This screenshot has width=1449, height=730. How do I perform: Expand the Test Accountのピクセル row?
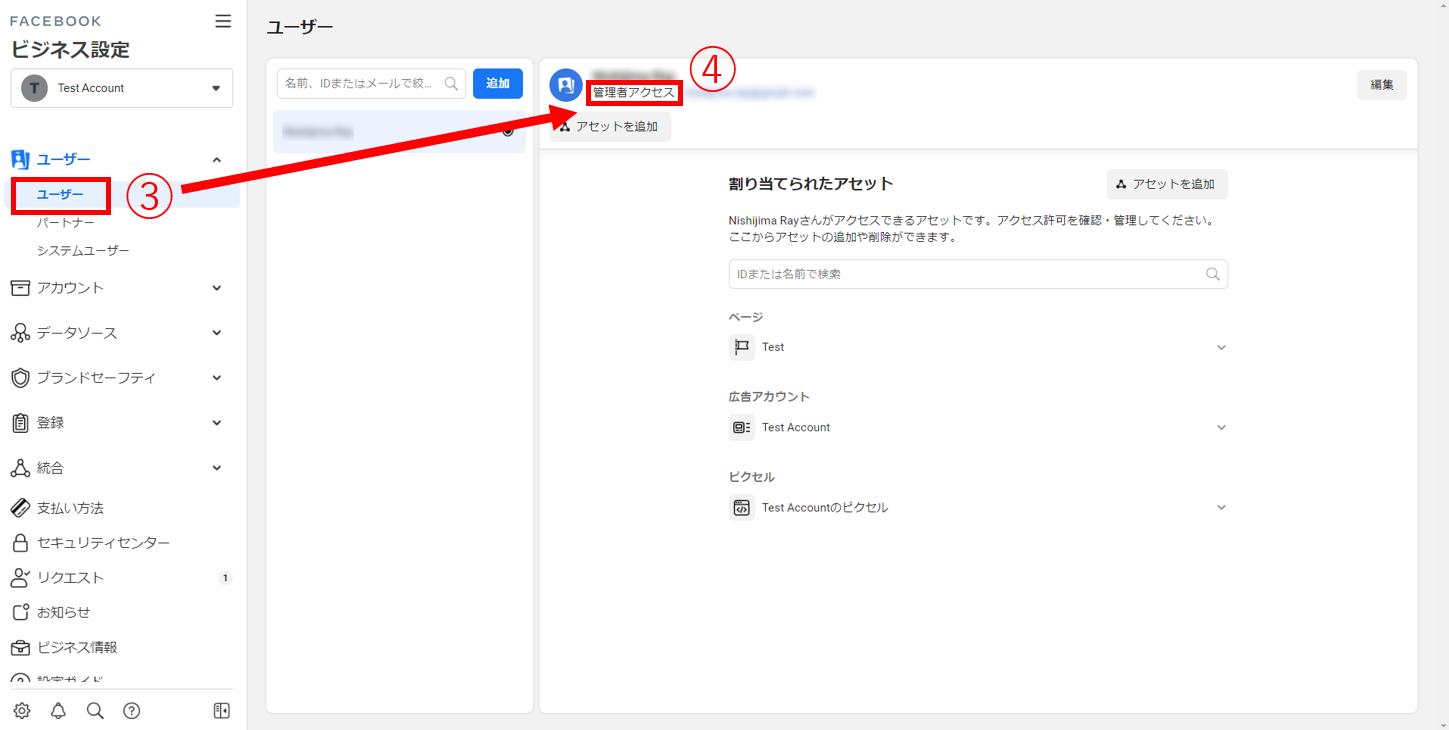pyautogui.click(x=1220, y=507)
